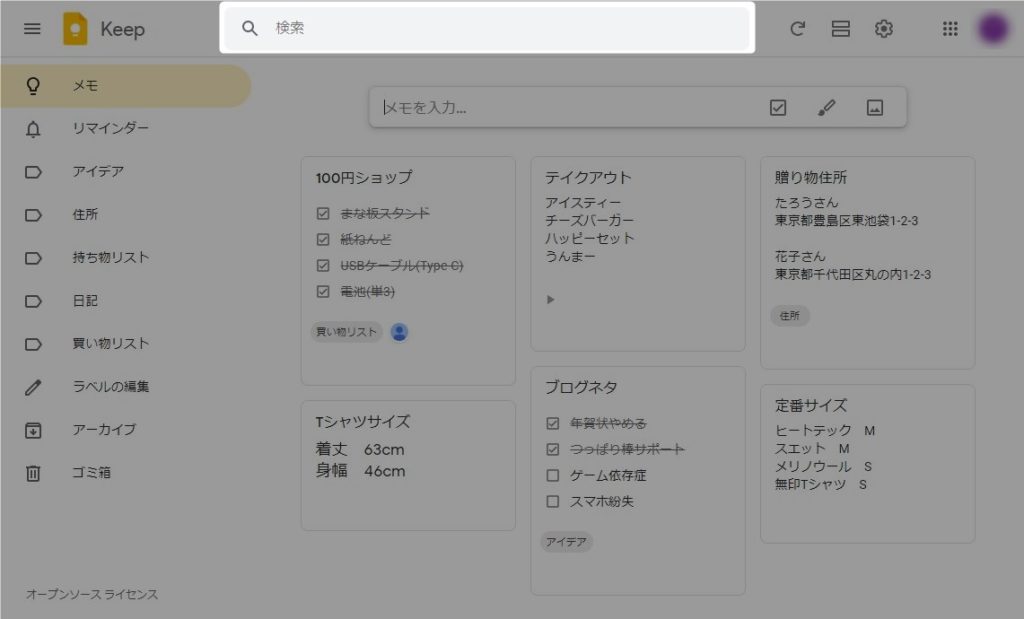Open the Google apps grid icon
This screenshot has height=619, width=1024.
[950, 29]
